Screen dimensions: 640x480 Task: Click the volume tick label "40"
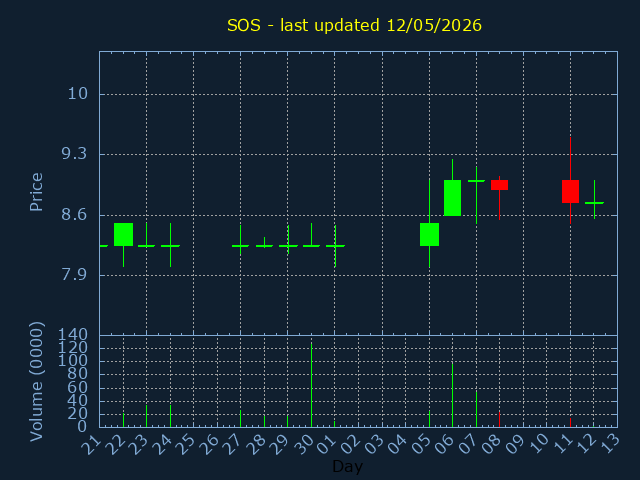78,400
